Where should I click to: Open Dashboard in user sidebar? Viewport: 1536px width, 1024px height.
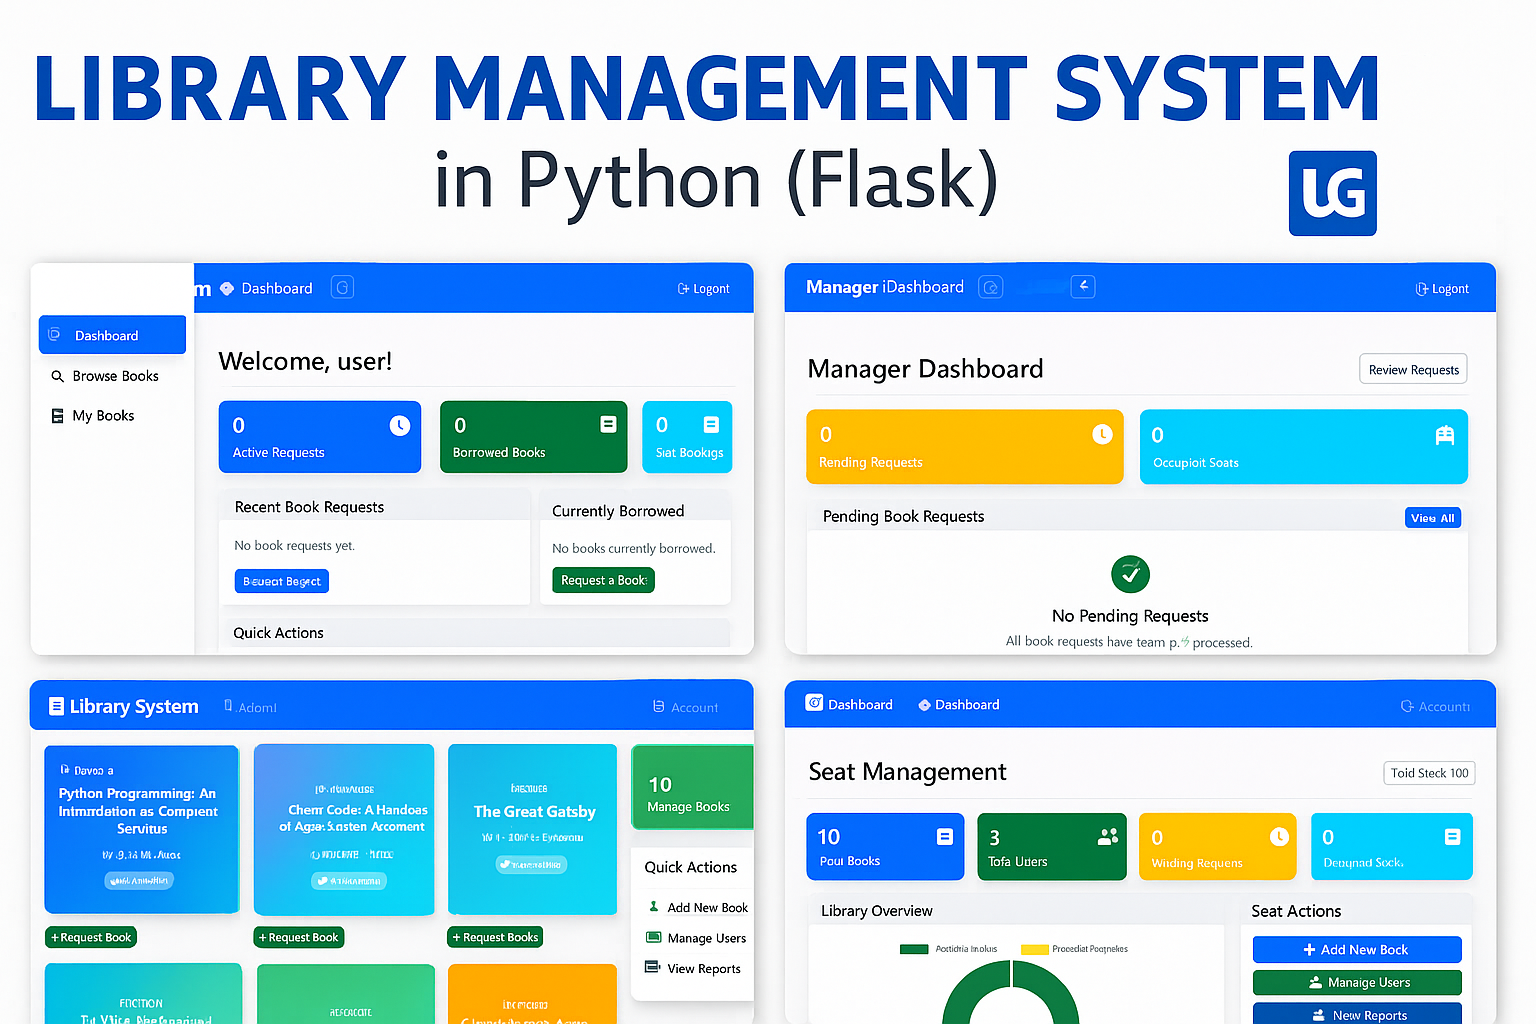point(112,335)
